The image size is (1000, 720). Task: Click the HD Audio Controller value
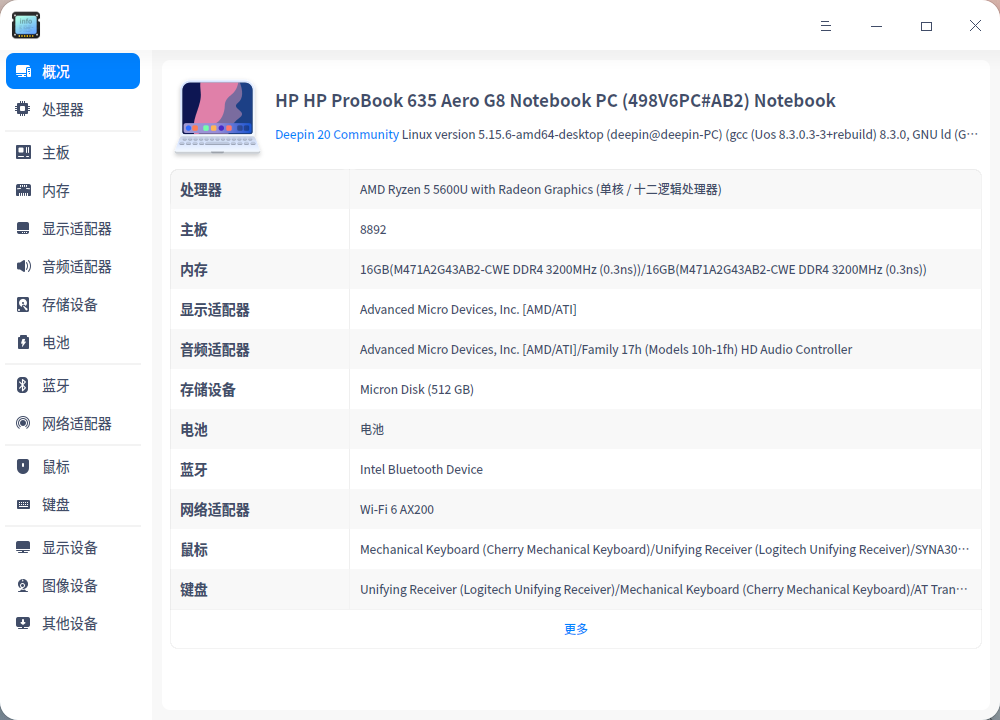[x=606, y=349]
